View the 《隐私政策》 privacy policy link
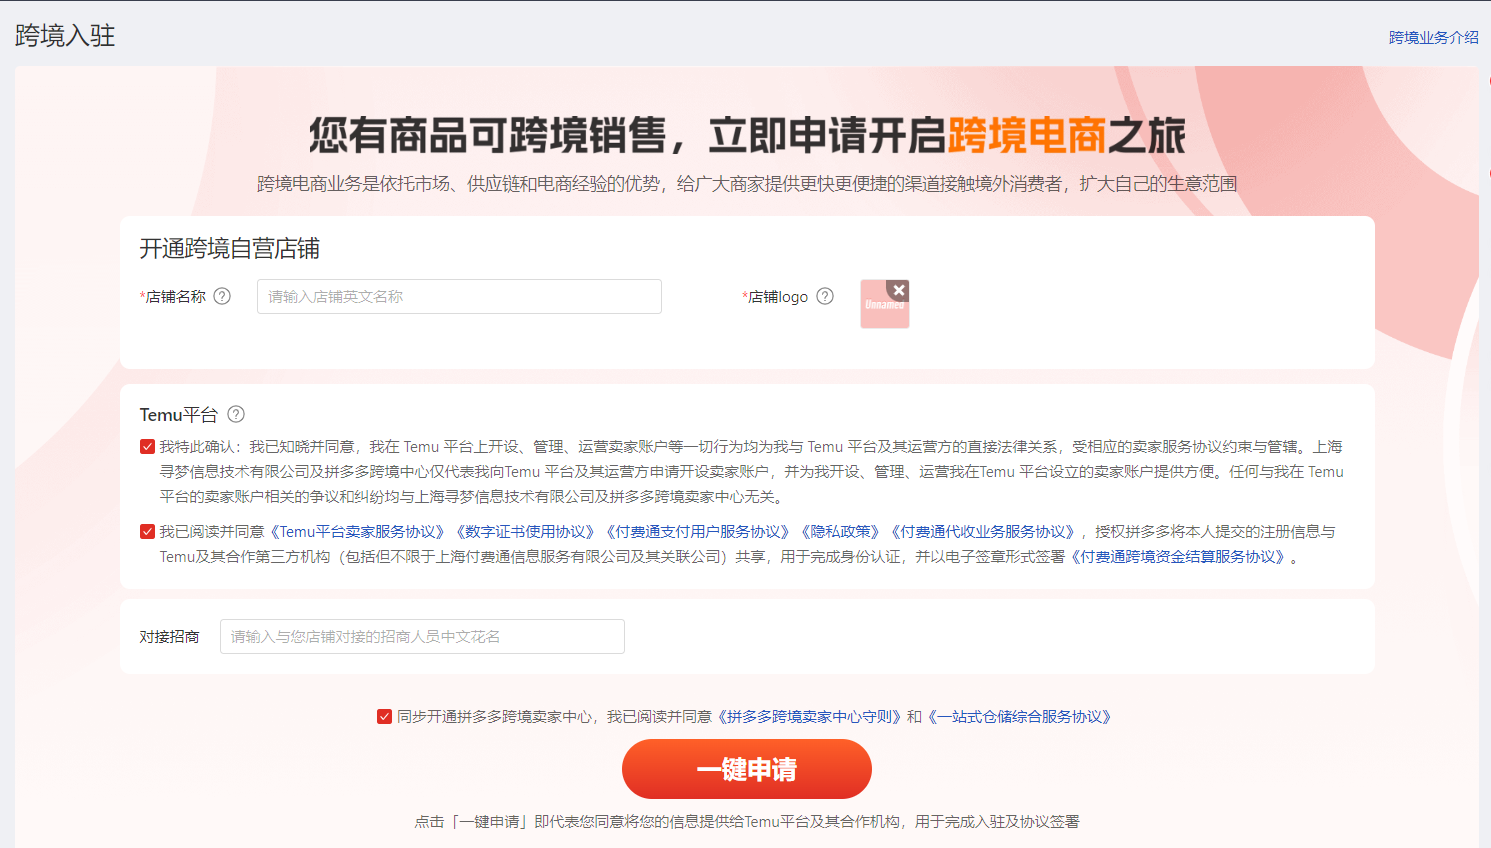Image resolution: width=1491 pixels, height=848 pixels. tap(840, 532)
